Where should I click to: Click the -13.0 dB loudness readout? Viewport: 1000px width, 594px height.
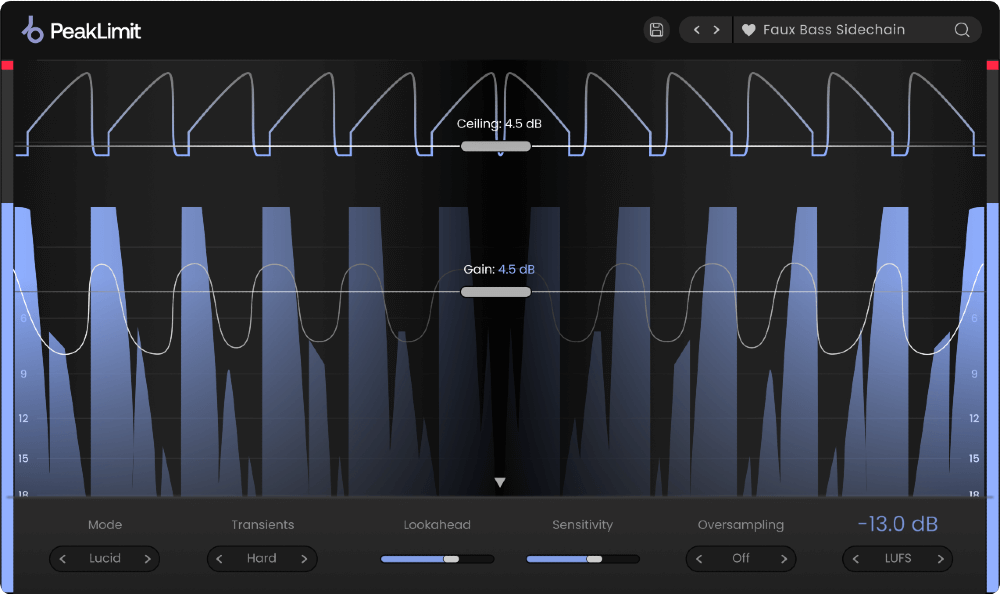tap(897, 523)
